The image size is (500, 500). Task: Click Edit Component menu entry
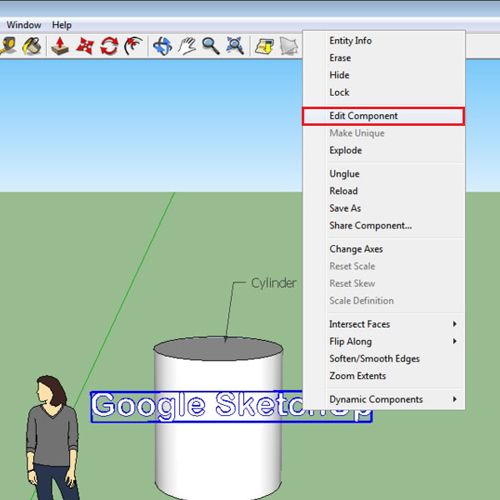tap(384, 116)
